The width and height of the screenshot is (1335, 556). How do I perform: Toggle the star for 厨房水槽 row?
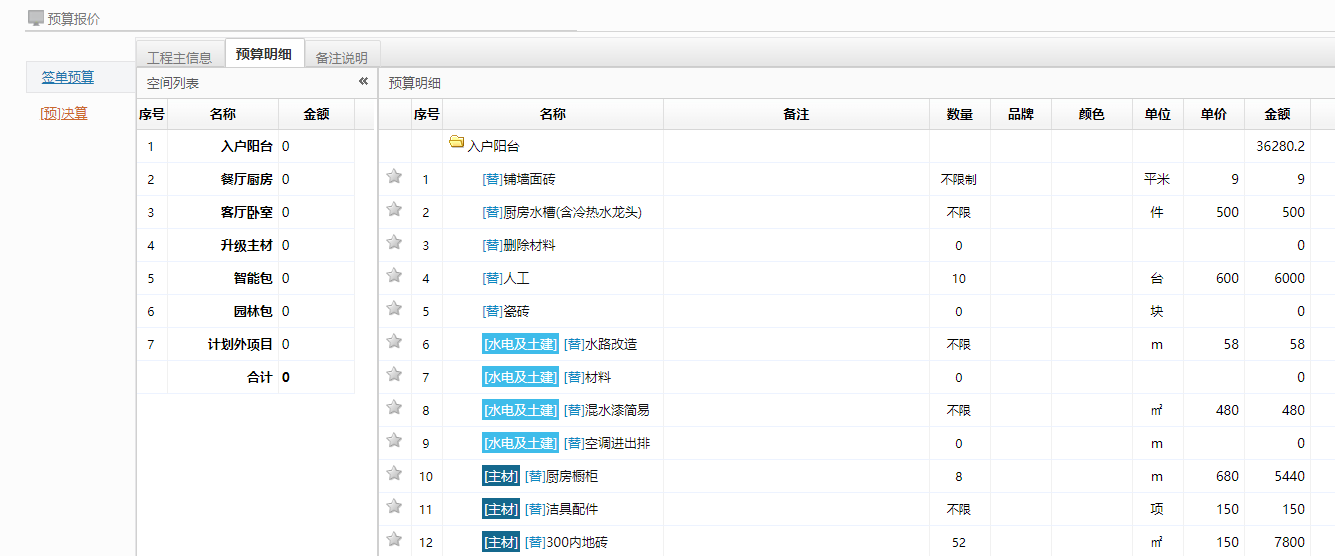pos(394,210)
